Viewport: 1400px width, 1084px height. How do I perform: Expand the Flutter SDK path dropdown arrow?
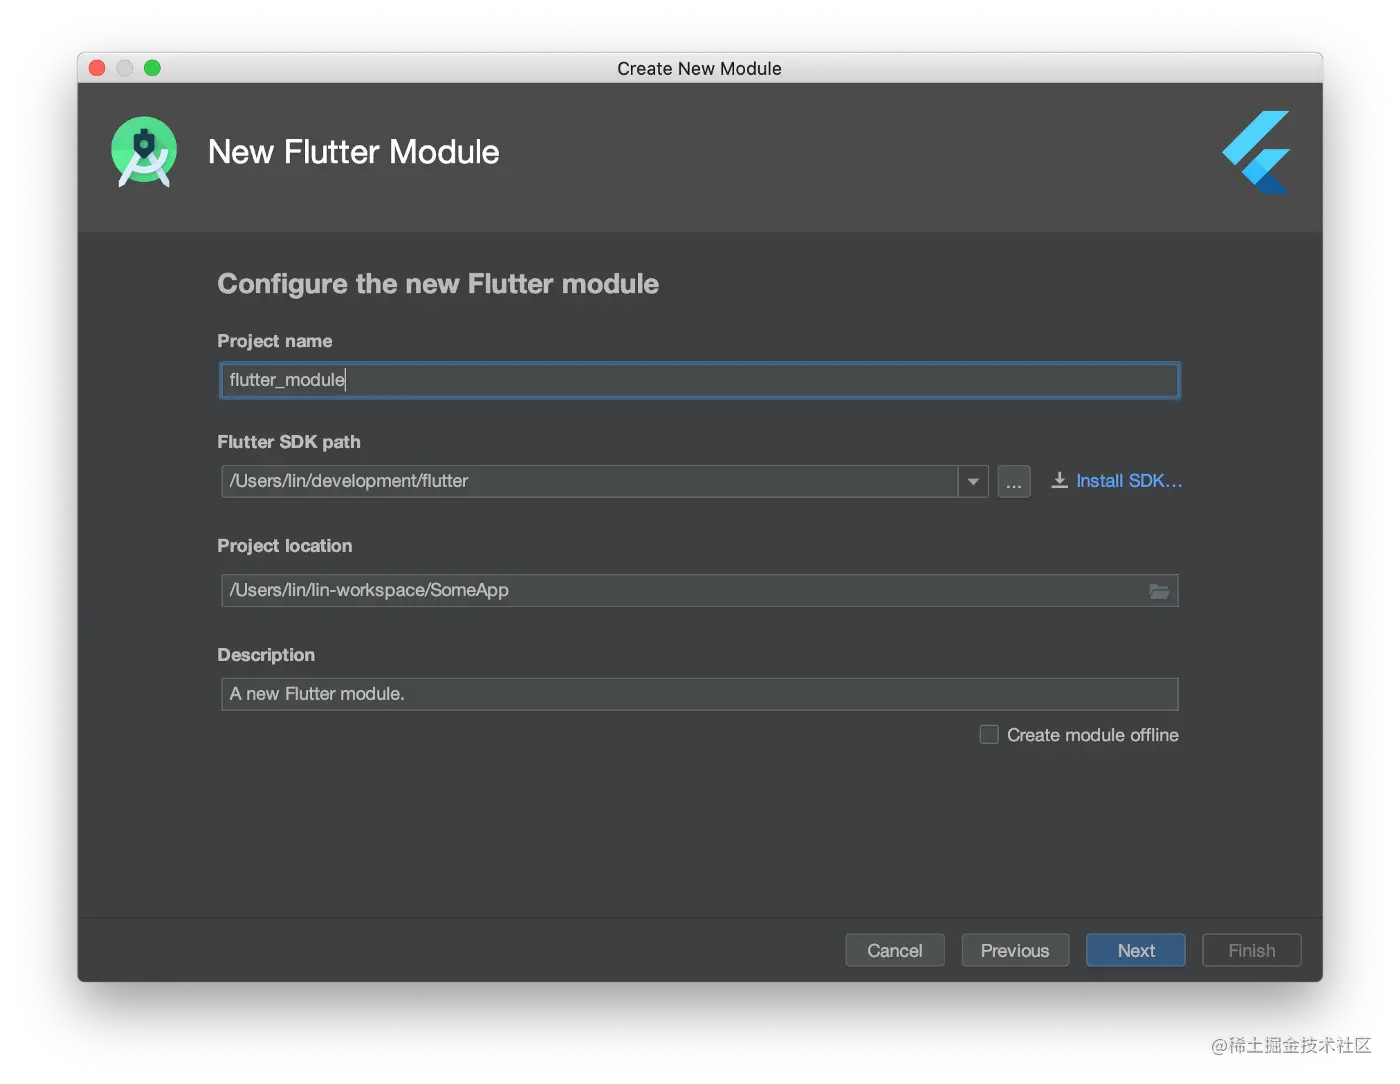pos(973,482)
